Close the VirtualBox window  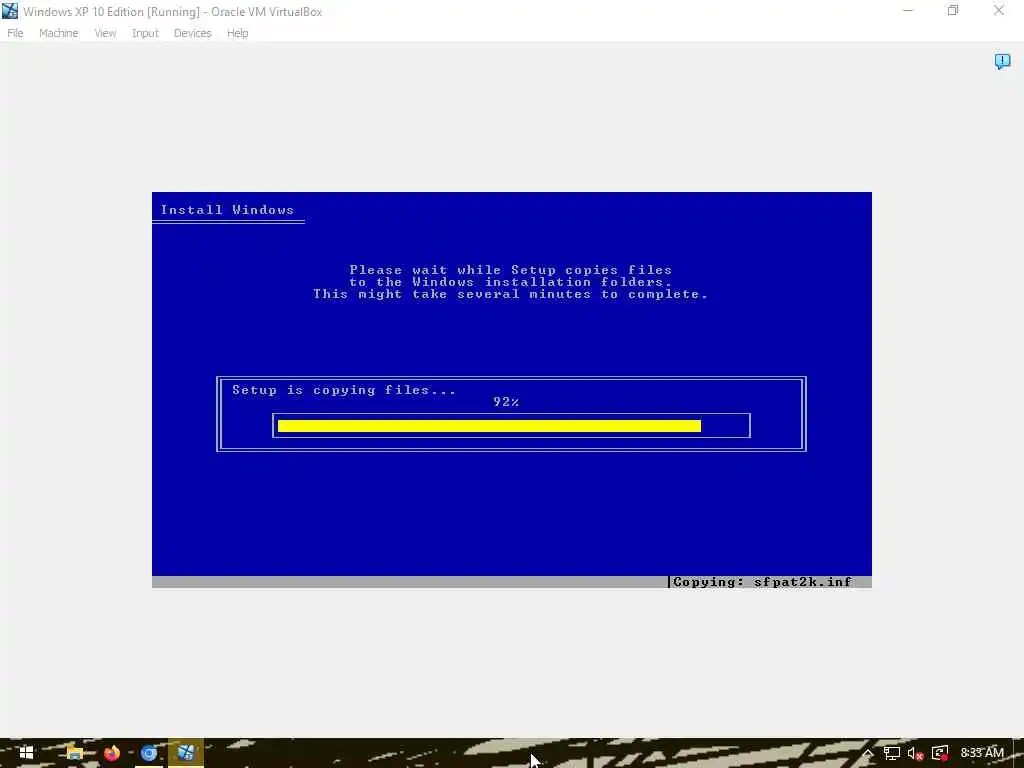(999, 10)
